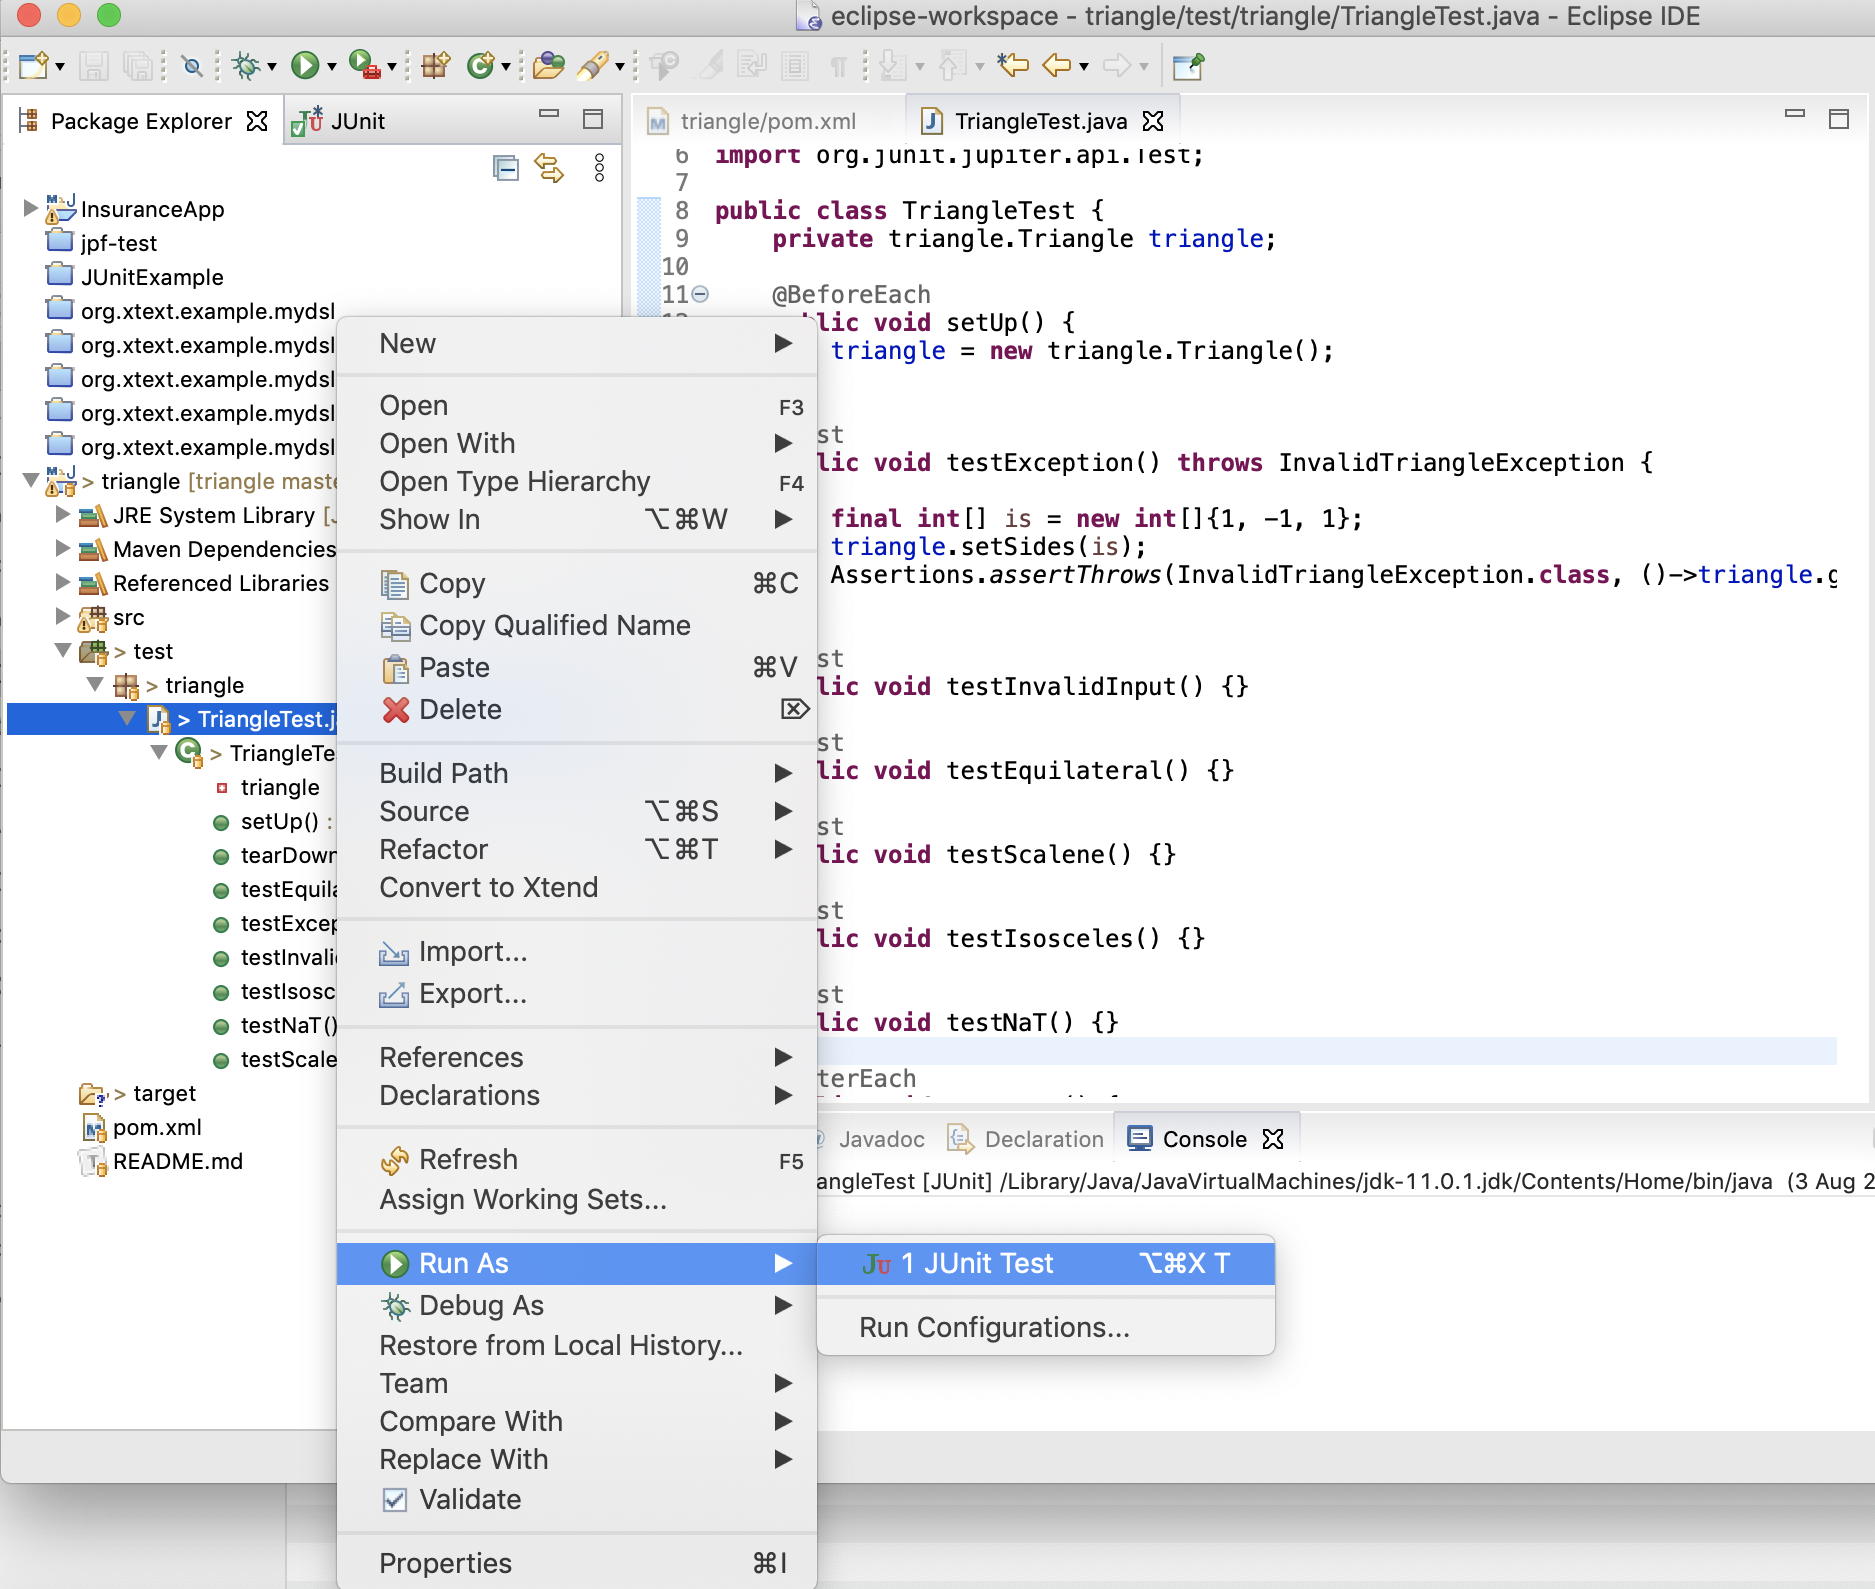Close the Package Explorer view tab
This screenshot has width=1875, height=1589.
257,121
